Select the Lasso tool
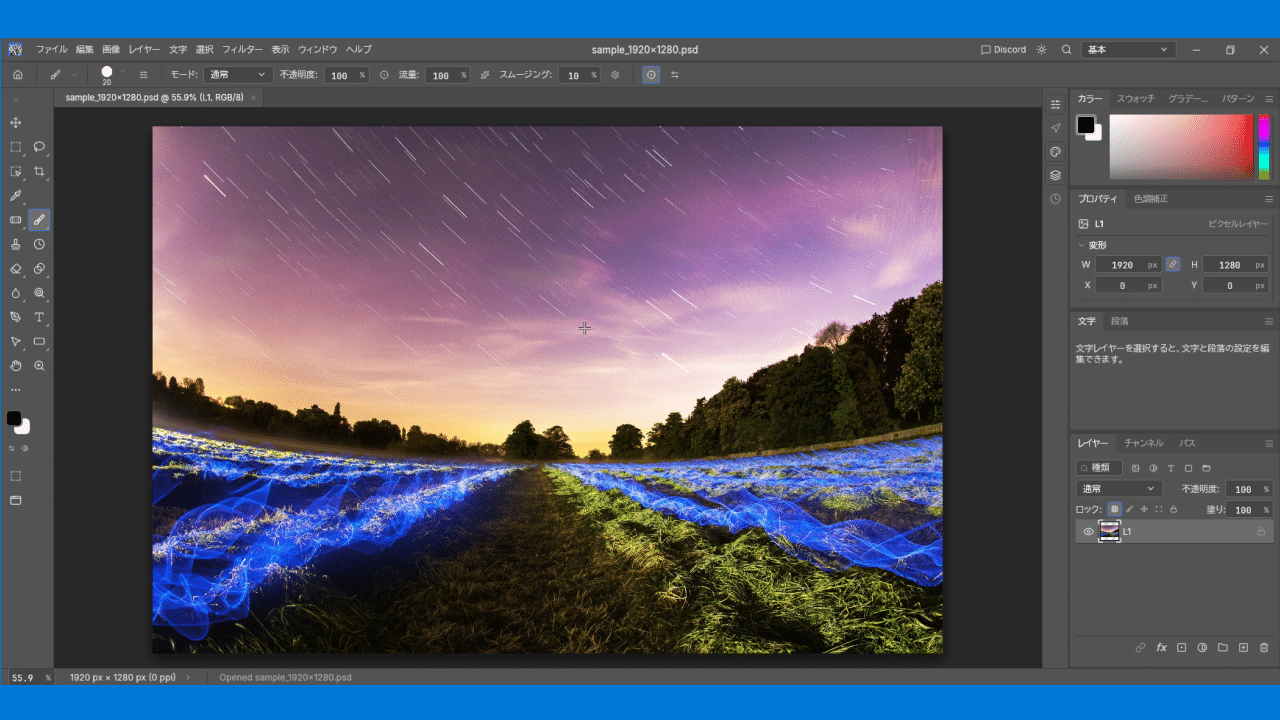 coord(39,147)
